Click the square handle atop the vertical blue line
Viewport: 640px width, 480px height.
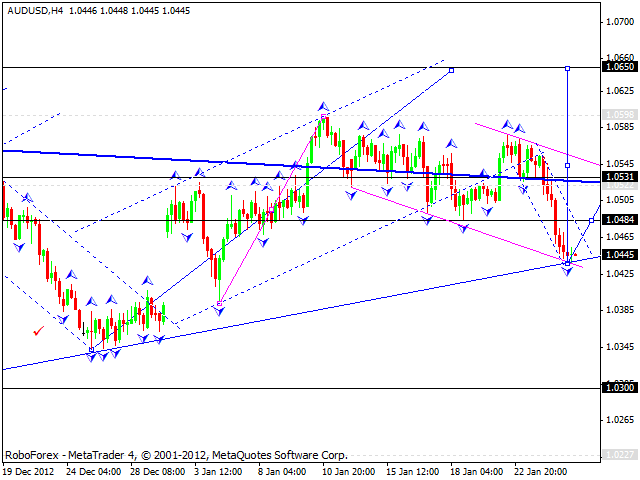point(568,68)
